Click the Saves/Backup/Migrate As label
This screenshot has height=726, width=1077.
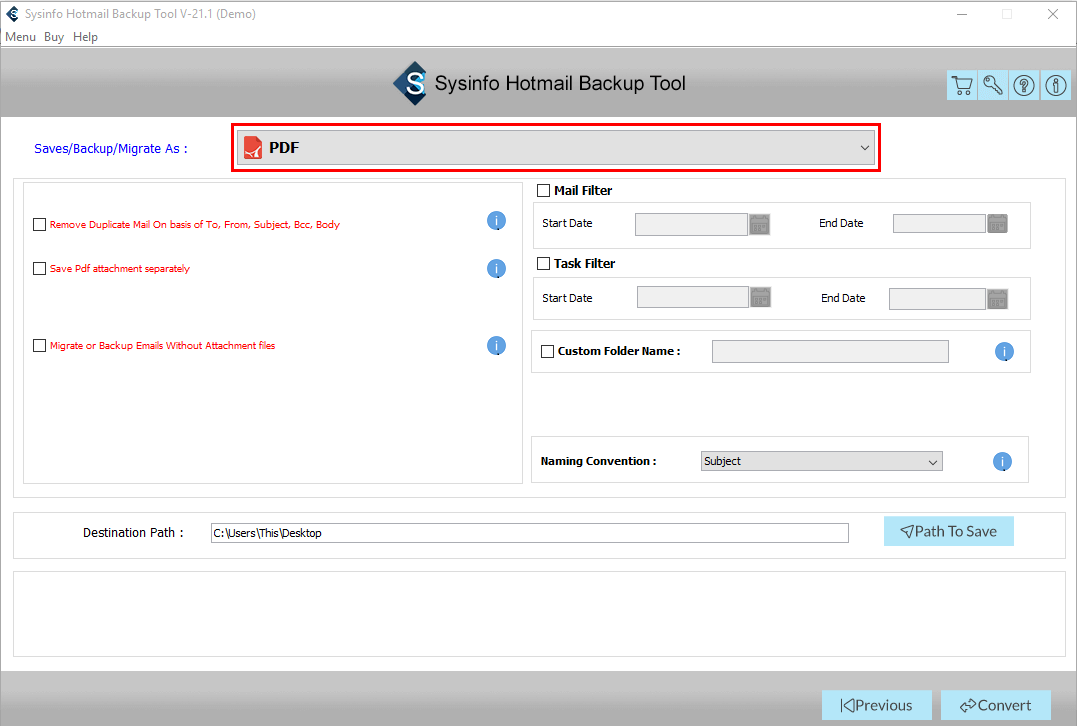tap(111, 148)
